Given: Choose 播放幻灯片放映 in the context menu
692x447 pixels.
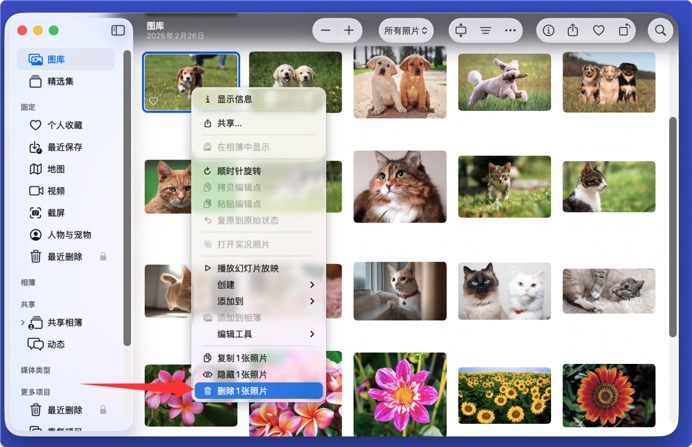Looking at the screenshot, I should coord(259,268).
